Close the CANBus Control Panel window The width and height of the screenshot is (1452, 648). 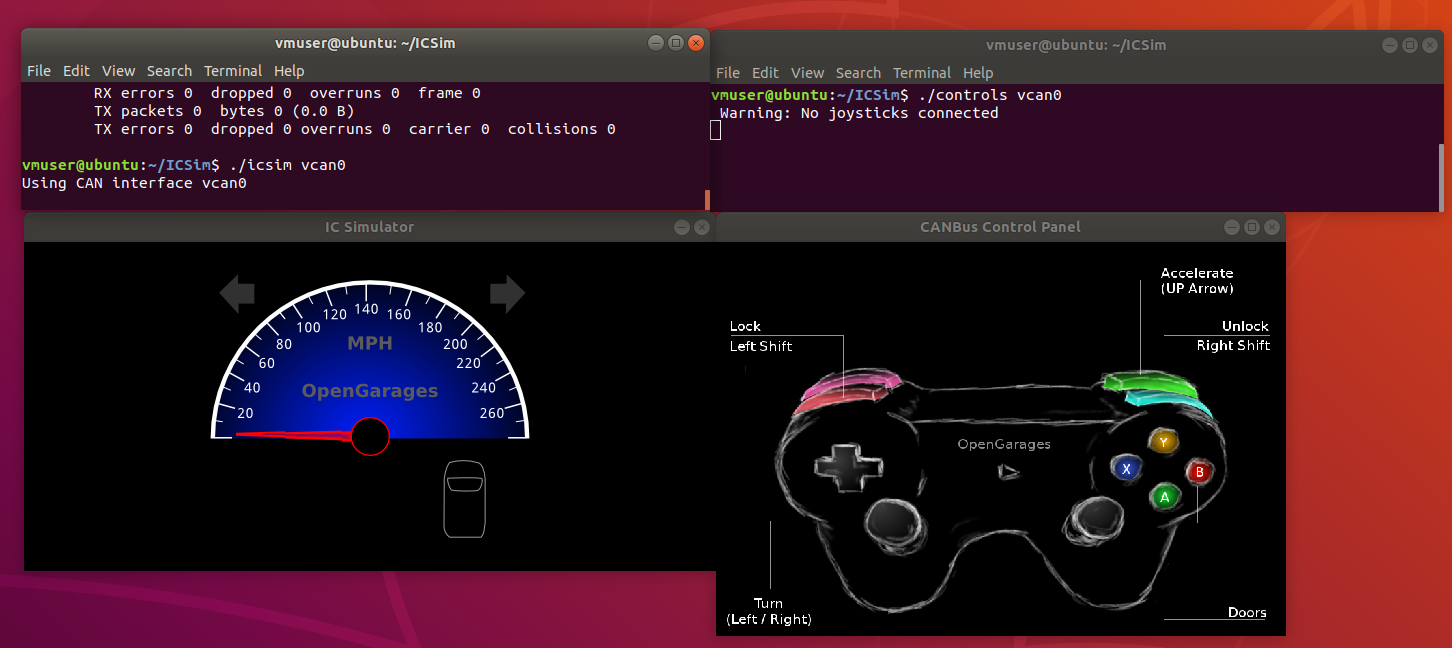click(x=1271, y=227)
